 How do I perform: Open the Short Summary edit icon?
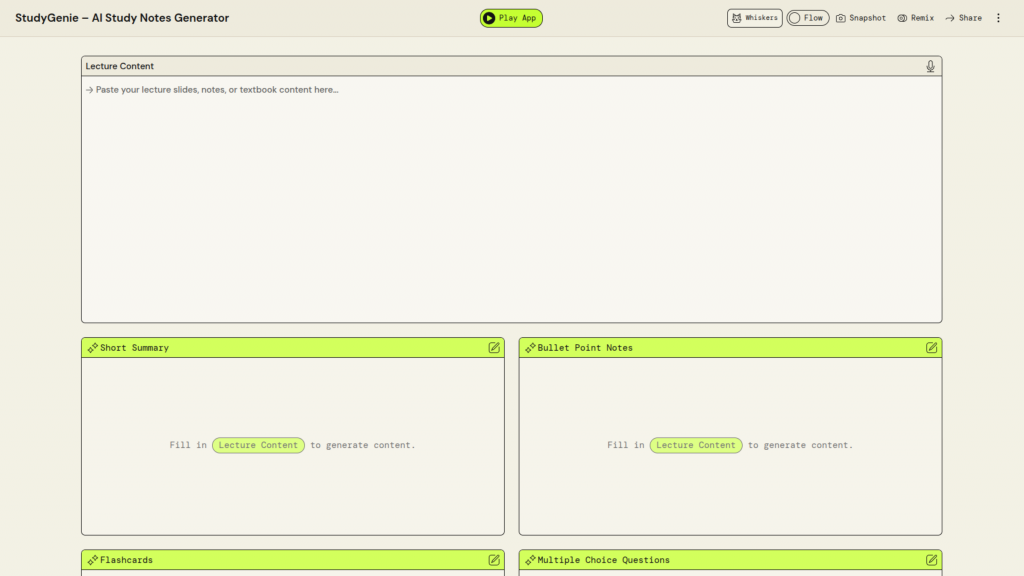pyautogui.click(x=494, y=348)
